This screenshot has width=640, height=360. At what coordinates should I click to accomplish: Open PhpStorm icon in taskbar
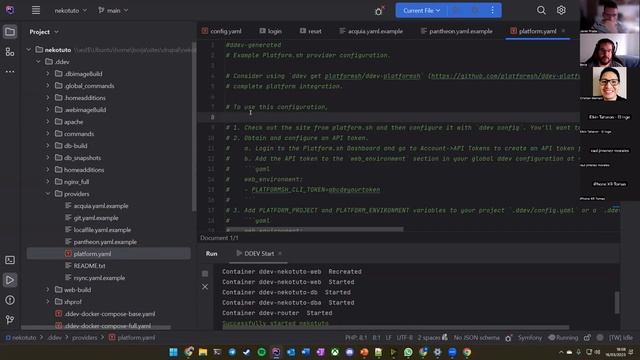pyautogui.click(x=276, y=352)
